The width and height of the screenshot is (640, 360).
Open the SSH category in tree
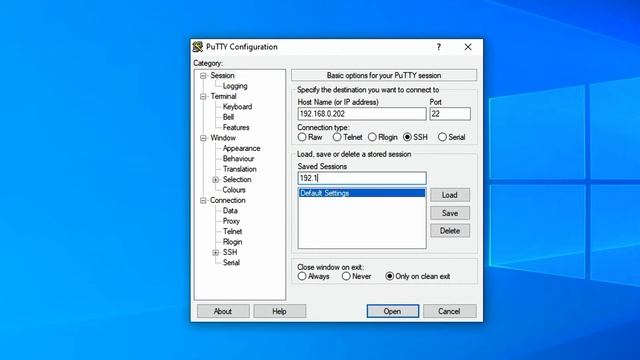tap(230, 252)
